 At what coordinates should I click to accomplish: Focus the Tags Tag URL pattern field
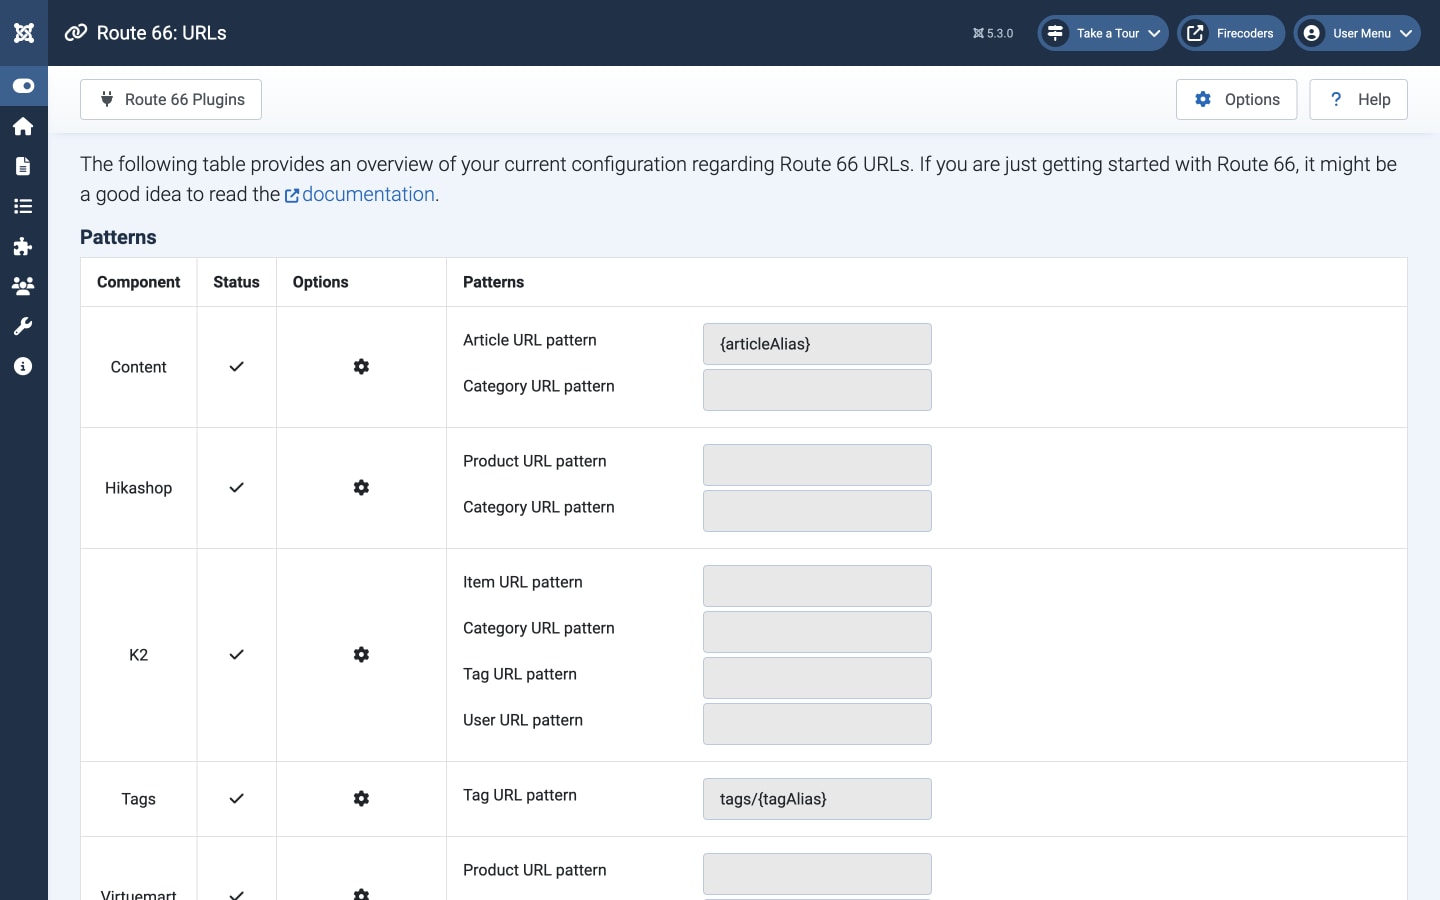coord(817,799)
